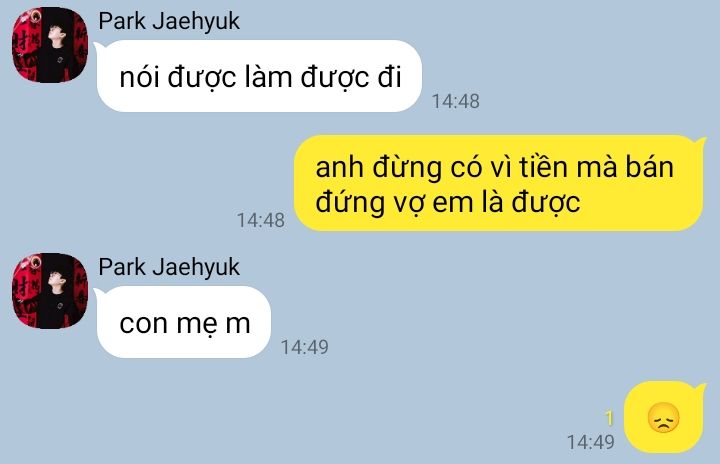
Task: Click the 14:49 timestamp beside the emoji bubble
Action: [591, 442]
